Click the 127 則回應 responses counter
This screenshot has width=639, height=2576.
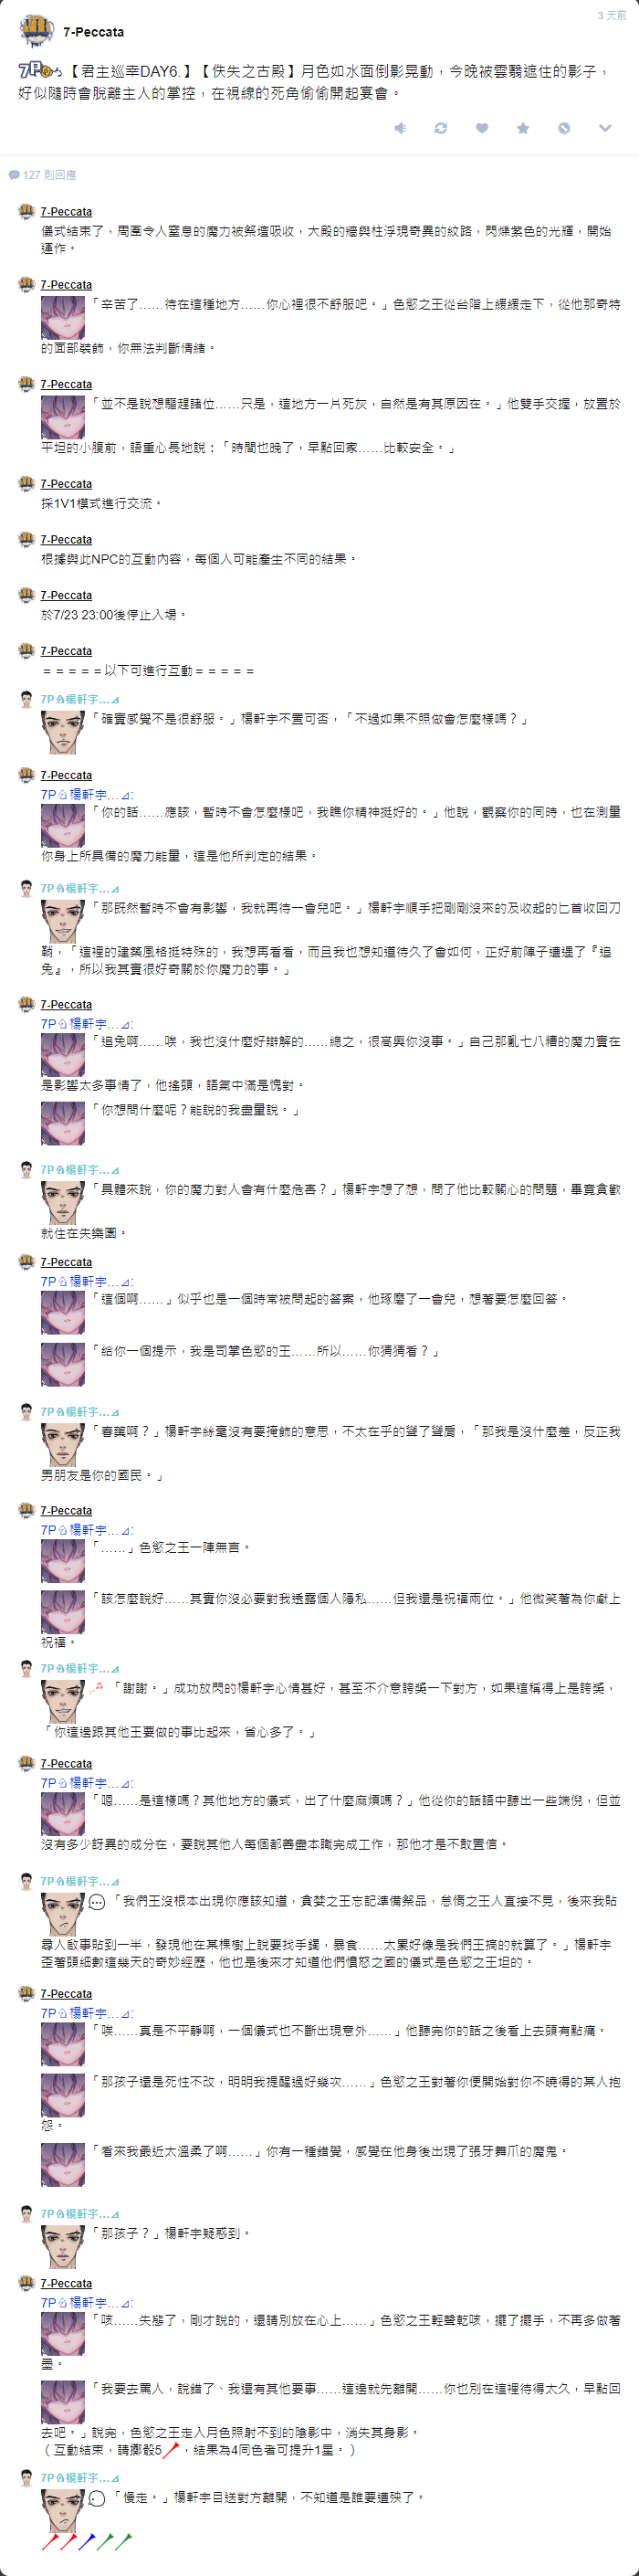click(49, 175)
